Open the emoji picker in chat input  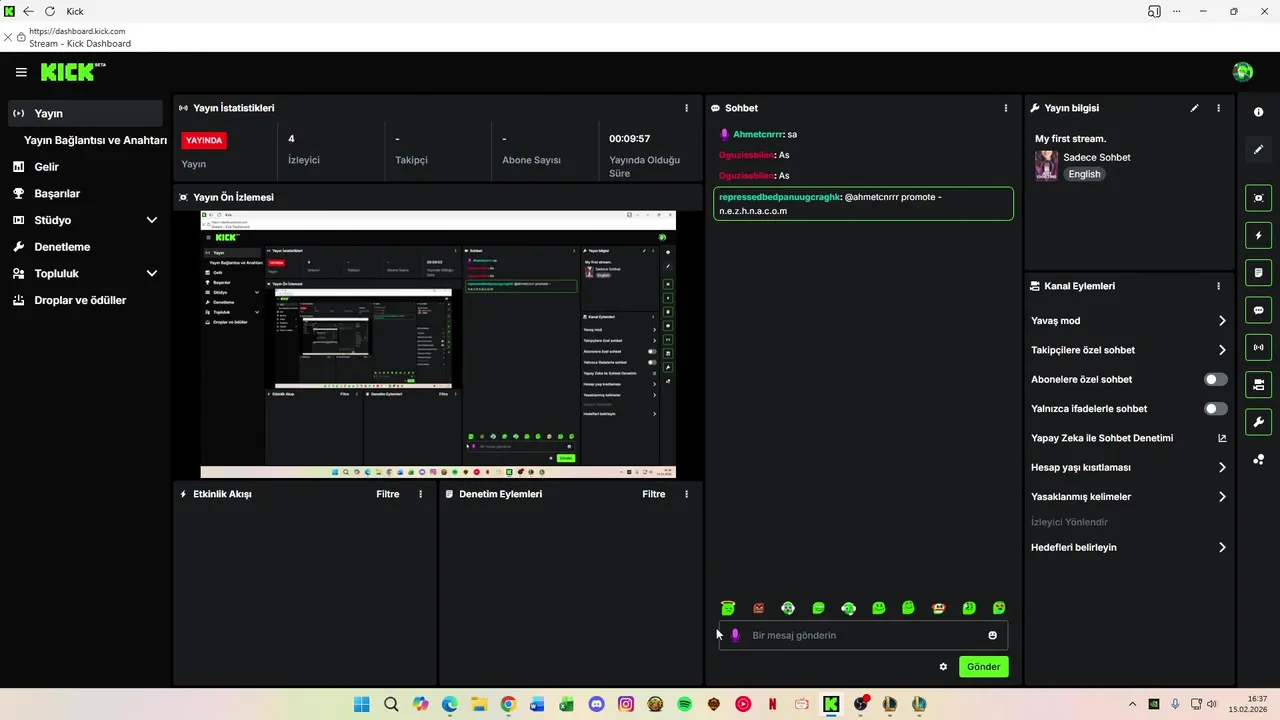pos(992,635)
